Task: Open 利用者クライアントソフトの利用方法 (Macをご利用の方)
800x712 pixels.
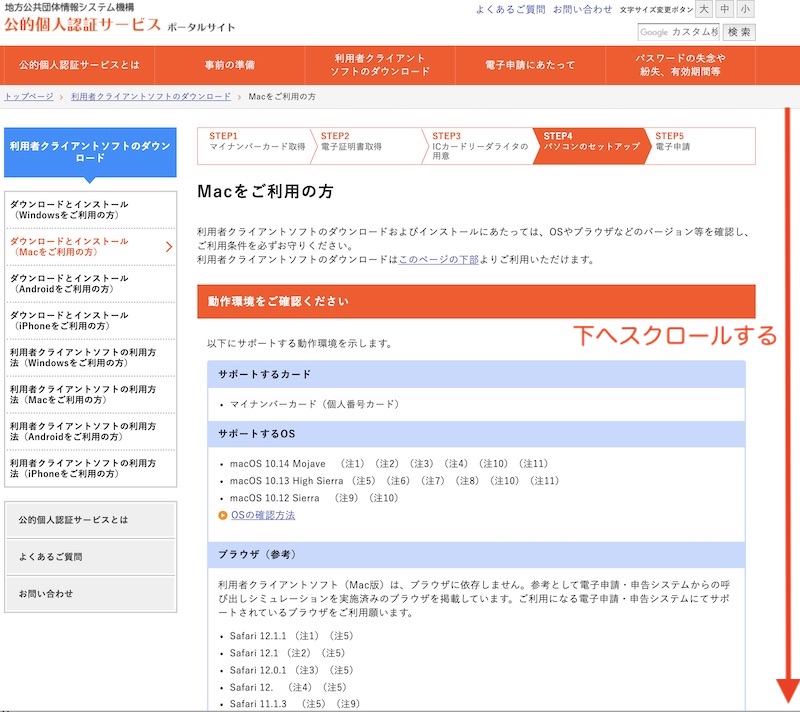Action: pos(90,395)
